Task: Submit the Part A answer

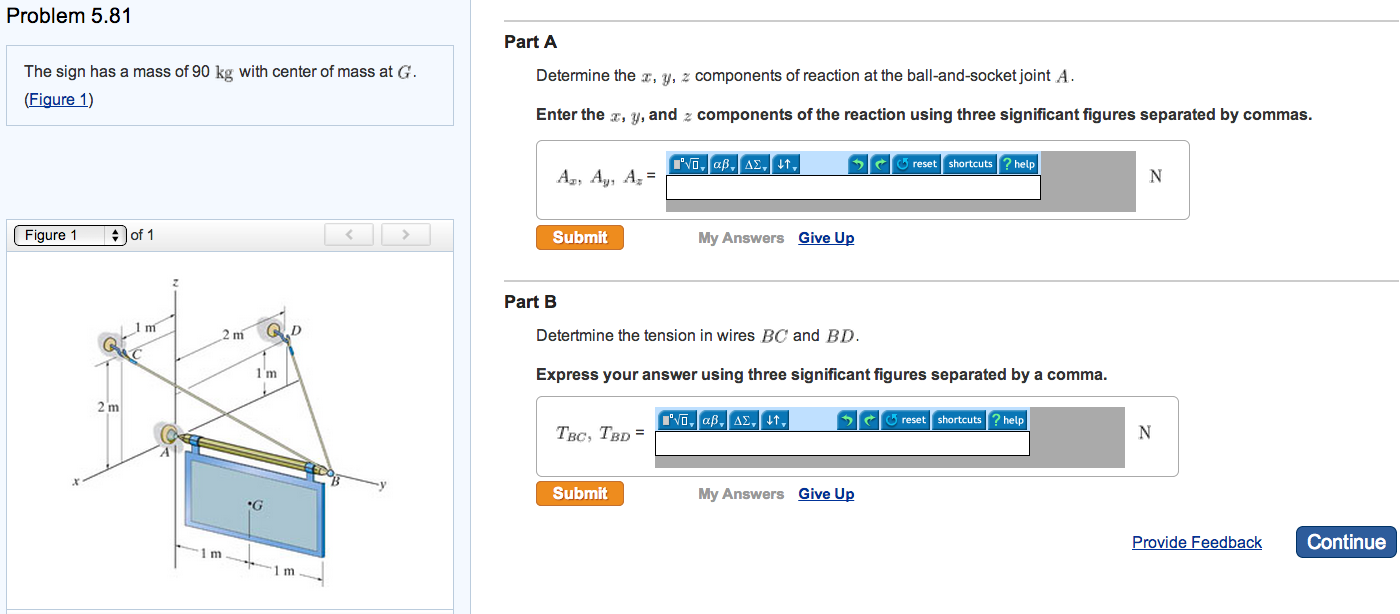Action: pyautogui.click(x=579, y=237)
